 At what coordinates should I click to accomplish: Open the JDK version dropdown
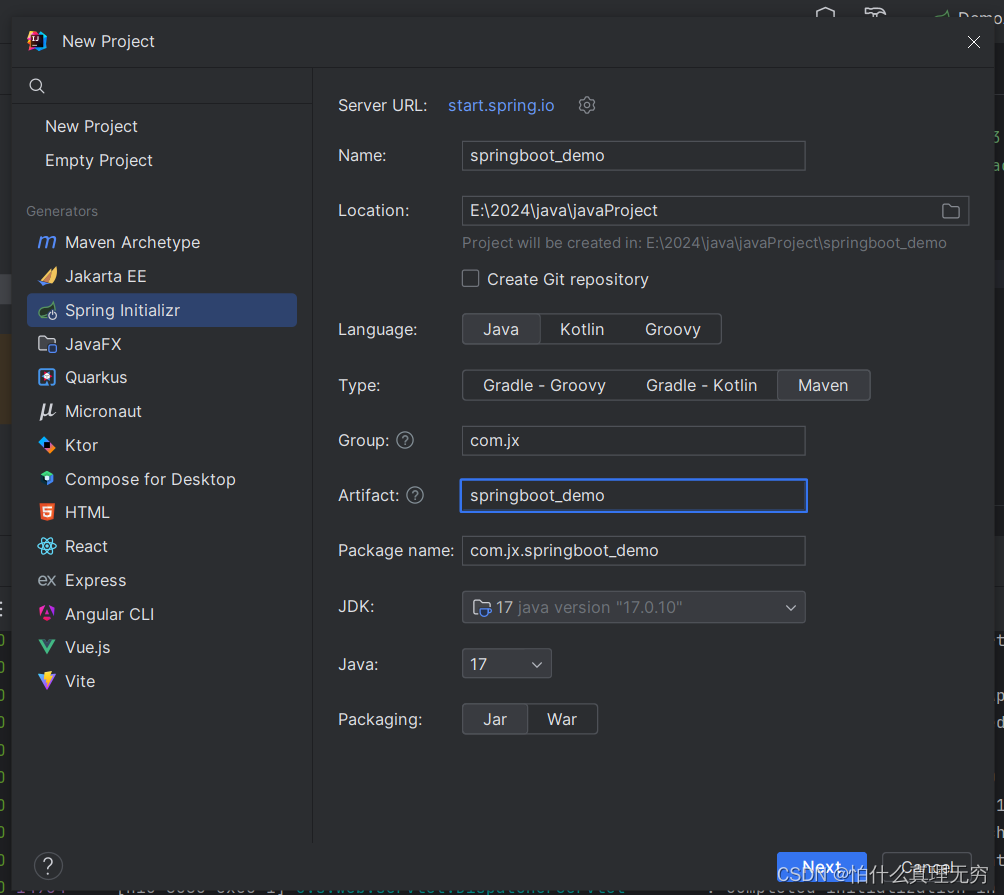point(633,607)
